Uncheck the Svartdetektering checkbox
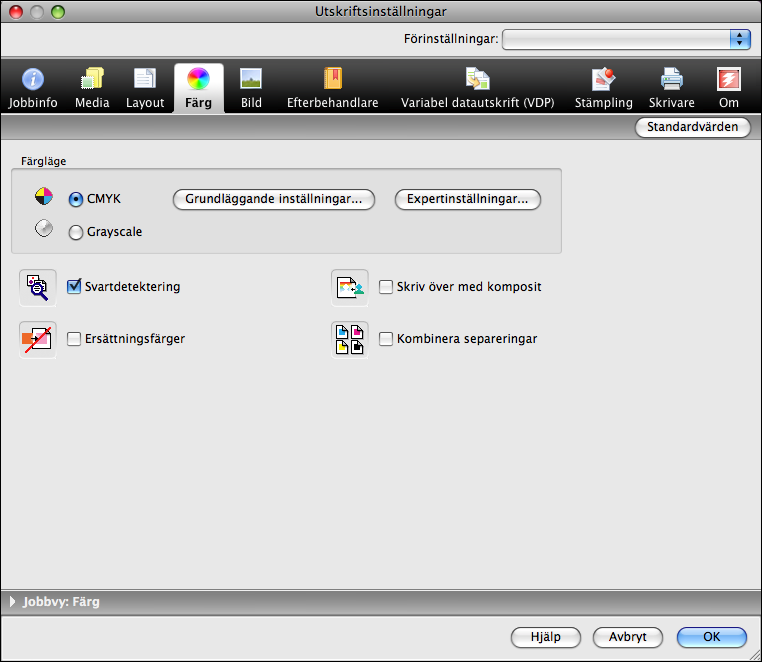This screenshot has width=762, height=662. [x=74, y=287]
